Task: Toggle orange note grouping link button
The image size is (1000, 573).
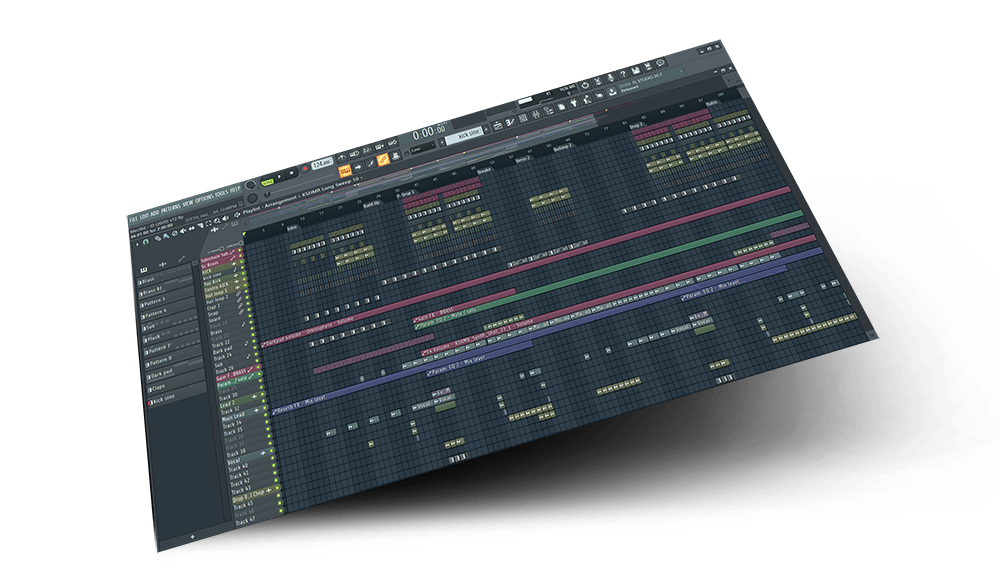Action: 383,160
